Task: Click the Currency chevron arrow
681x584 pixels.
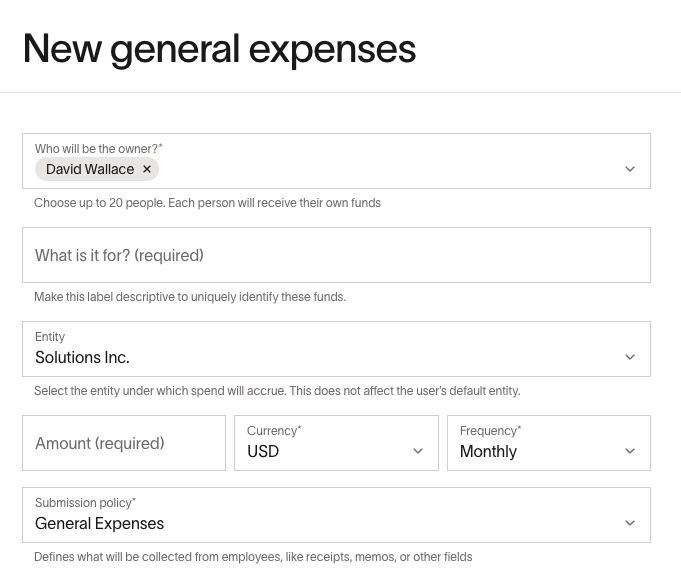Action: tap(418, 451)
